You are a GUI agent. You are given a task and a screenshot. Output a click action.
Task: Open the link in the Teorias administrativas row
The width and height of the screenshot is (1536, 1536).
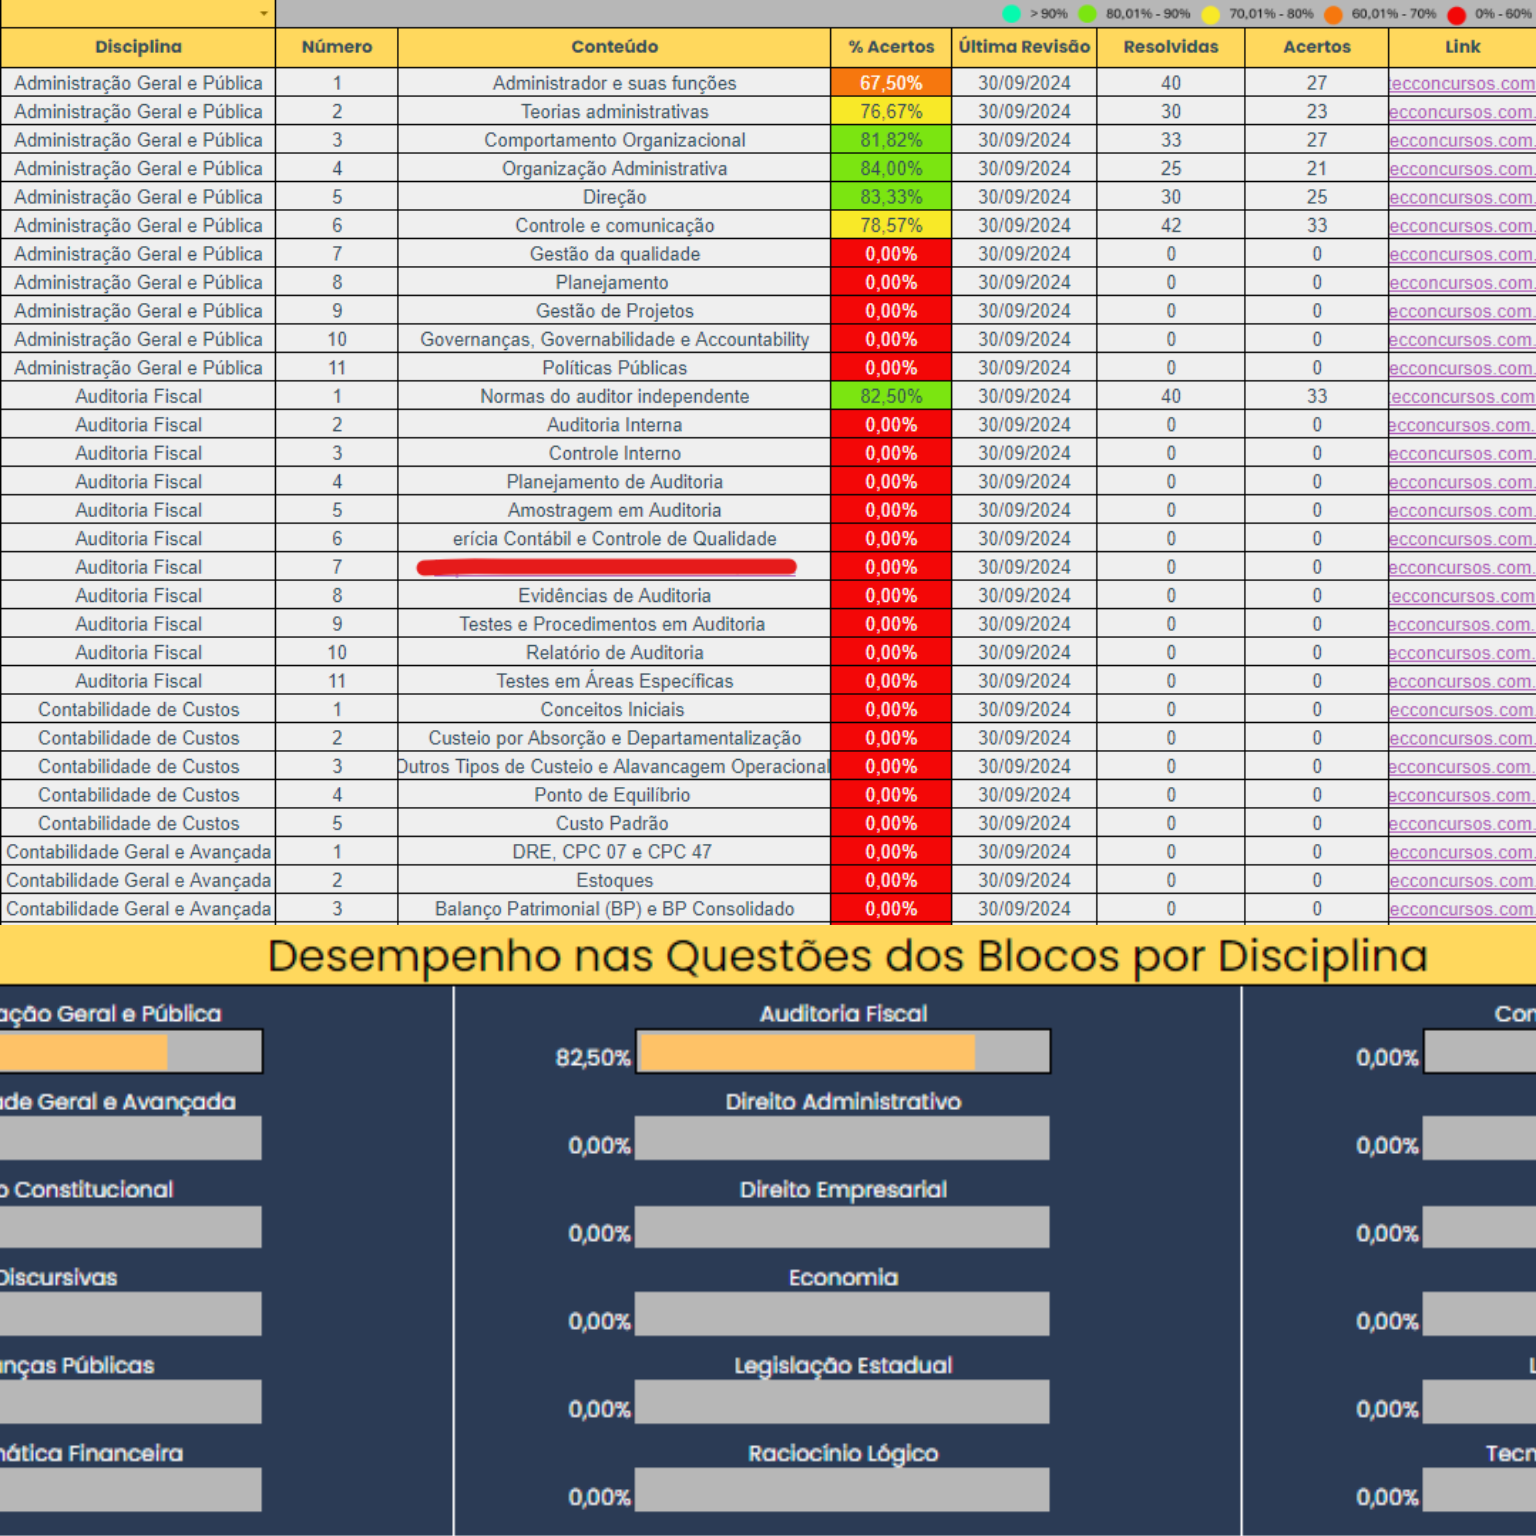tap(1462, 112)
